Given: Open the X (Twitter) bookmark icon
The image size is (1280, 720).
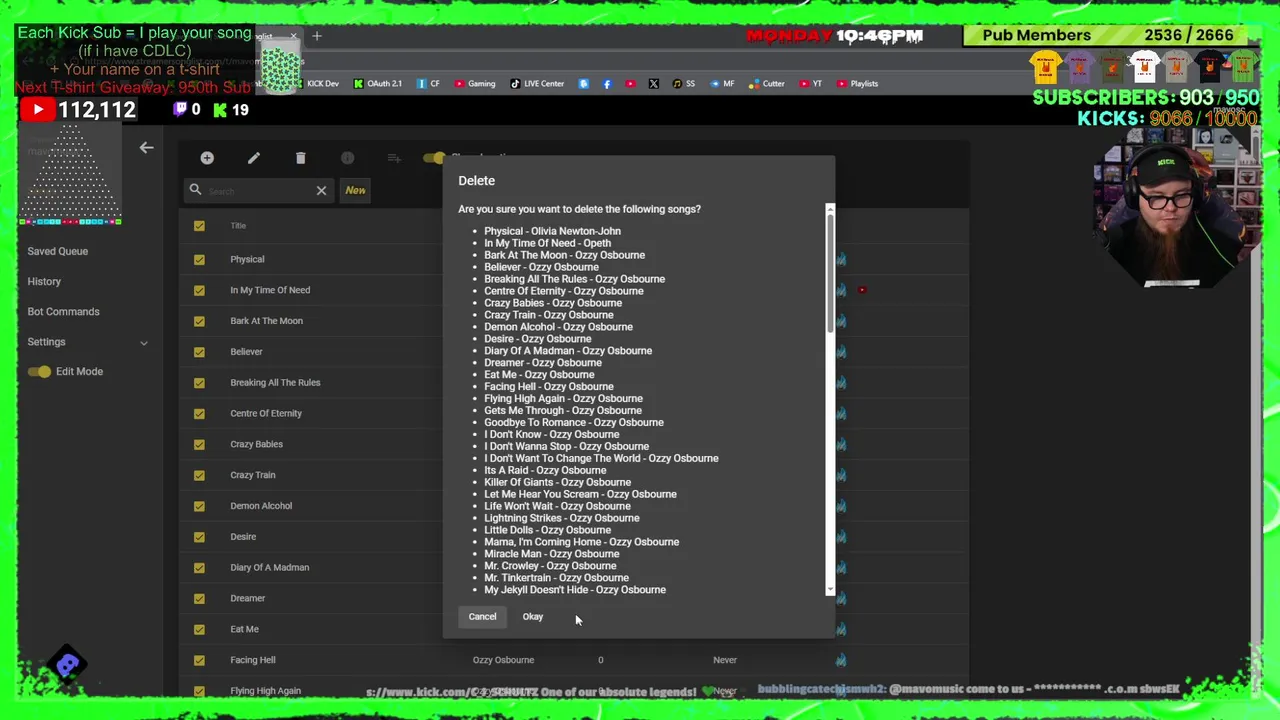Looking at the screenshot, I should pos(654,84).
